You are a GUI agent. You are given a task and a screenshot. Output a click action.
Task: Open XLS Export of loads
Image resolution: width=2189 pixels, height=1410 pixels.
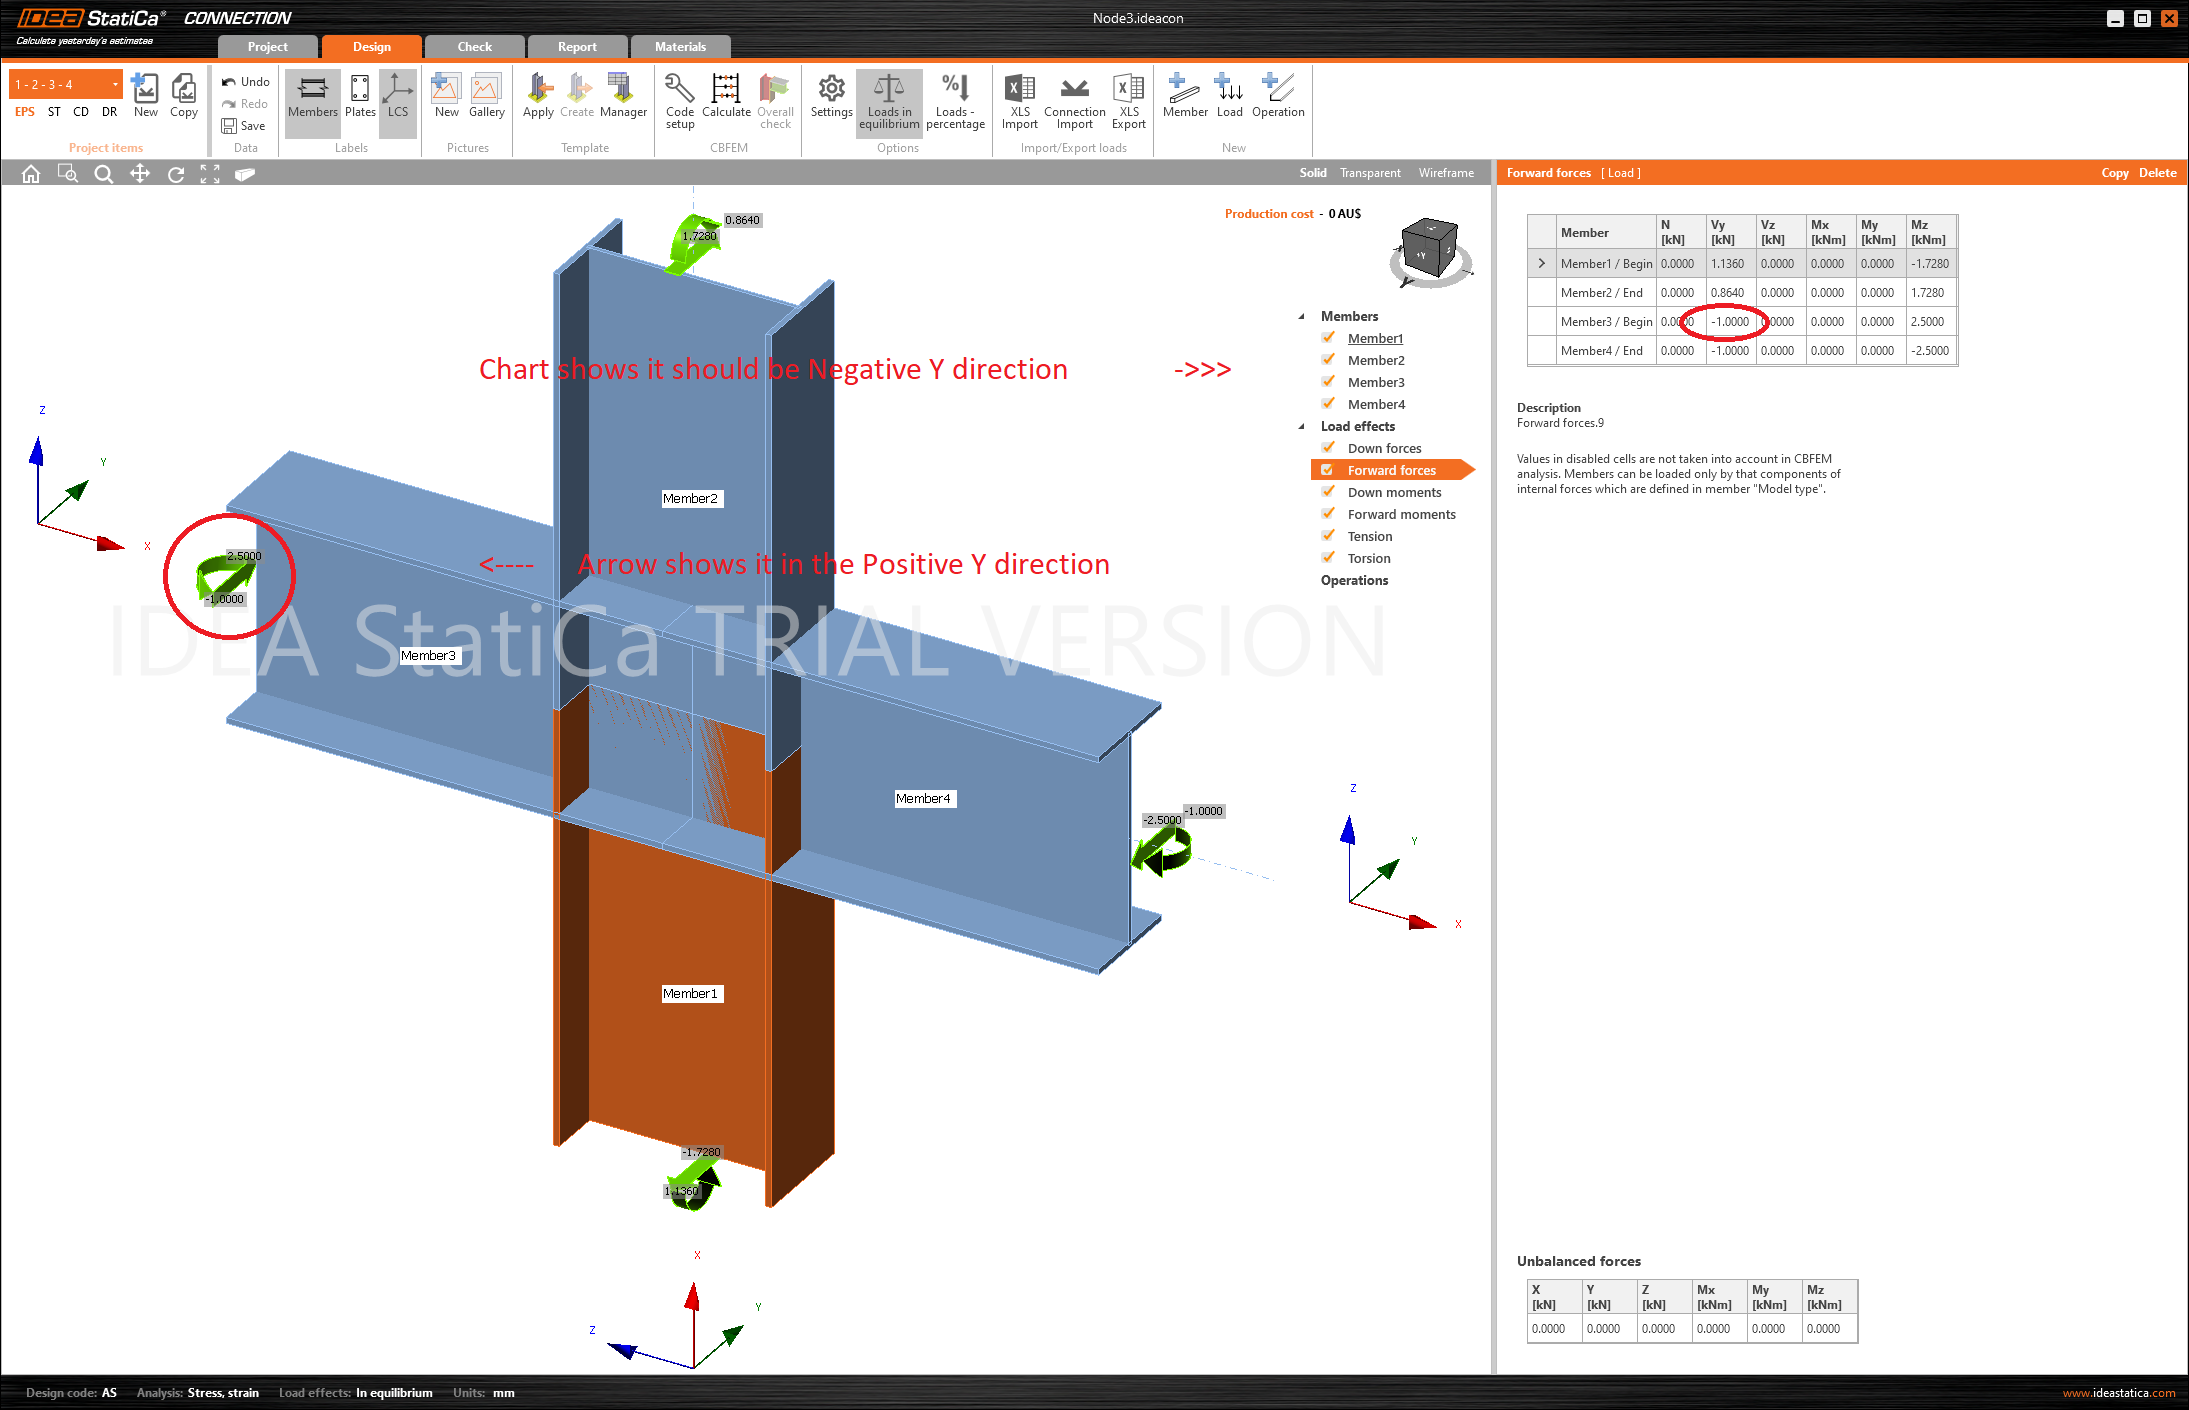[x=1129, y=100]
